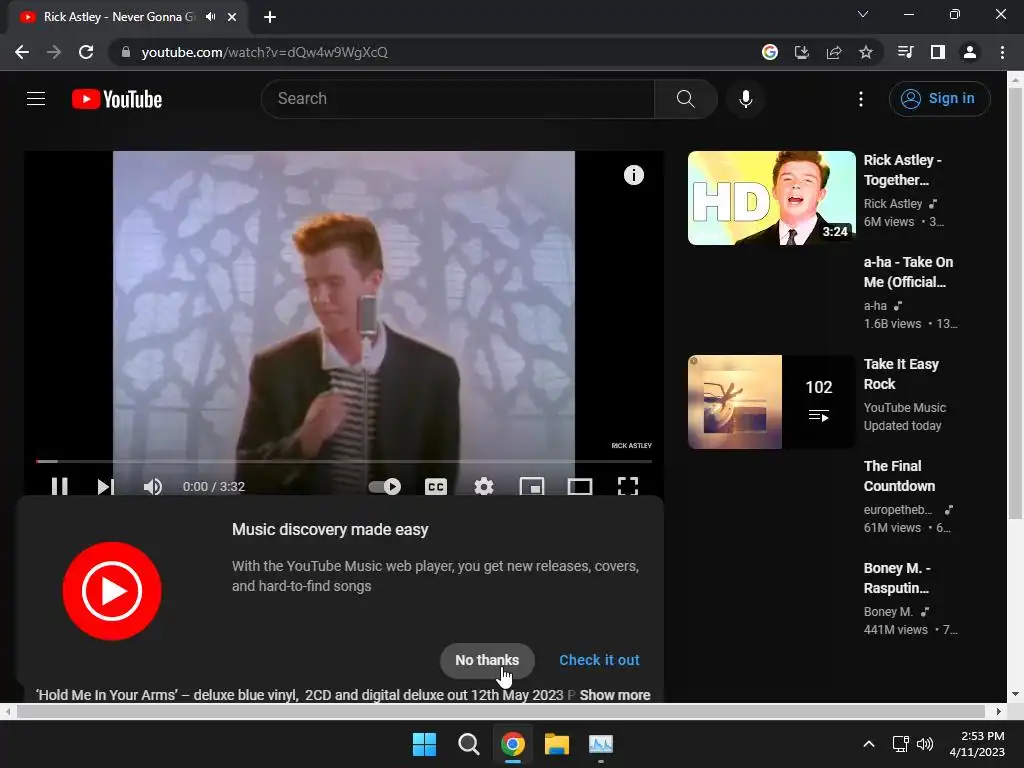The width and height of the screenshot is (1024, 768).
Task: Toggle the autoplay switch in player
Action: click(x=385, y=487)
